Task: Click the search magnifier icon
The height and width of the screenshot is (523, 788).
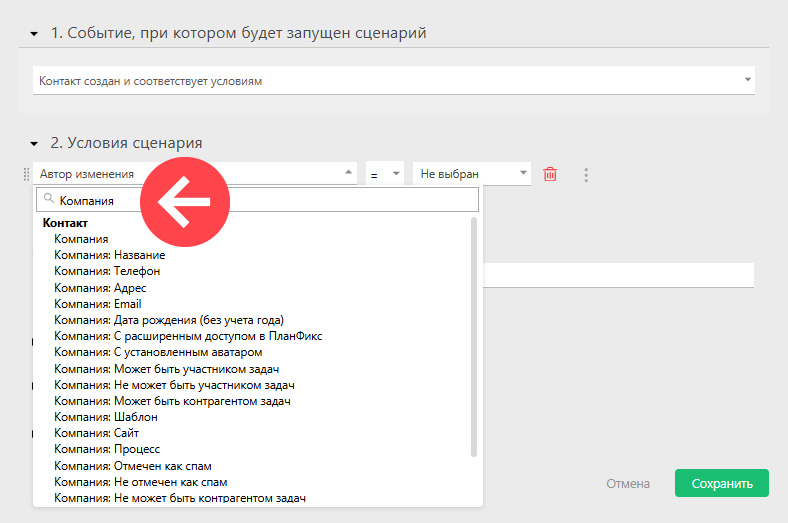Action: [x=49, y=198]
